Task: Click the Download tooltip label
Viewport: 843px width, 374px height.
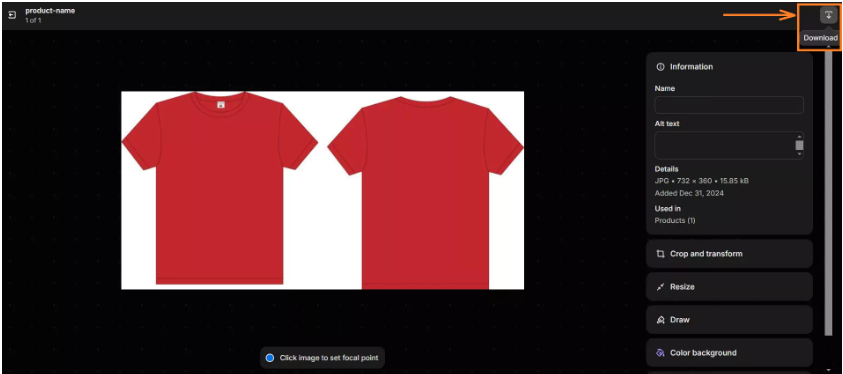Action: 820,38
